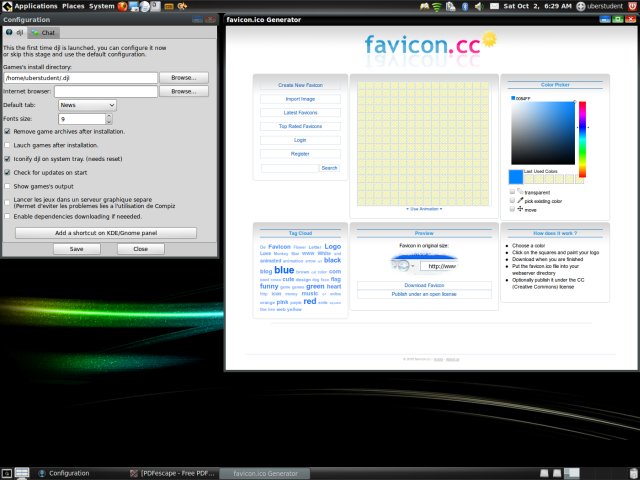Open the Default tab dropdown showing News
640x480 pixels.
pyautogui.click(x=87, y=105)
